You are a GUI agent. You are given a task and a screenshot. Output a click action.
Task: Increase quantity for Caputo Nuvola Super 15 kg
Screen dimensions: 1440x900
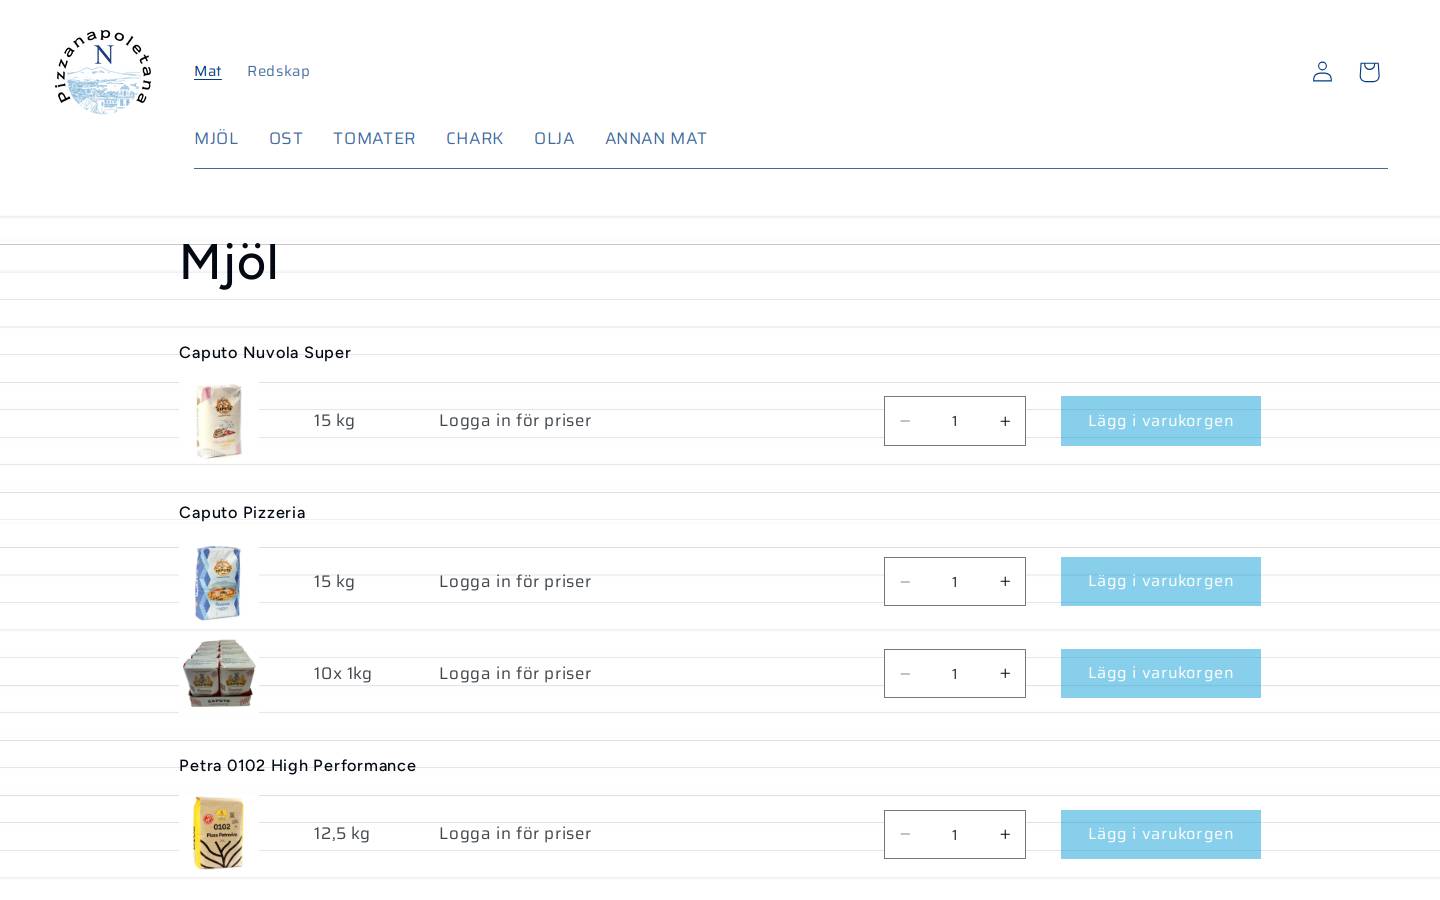tap(1005, 421)
